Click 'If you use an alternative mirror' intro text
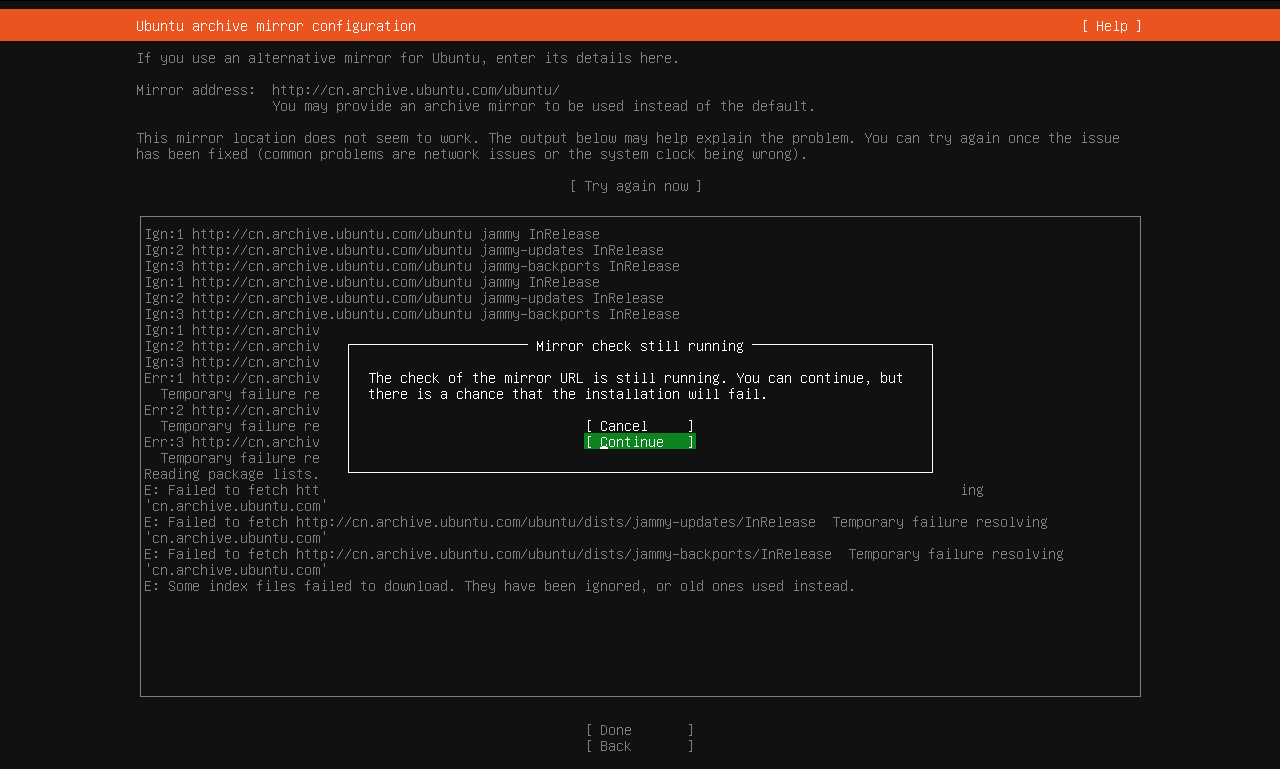 408,58
